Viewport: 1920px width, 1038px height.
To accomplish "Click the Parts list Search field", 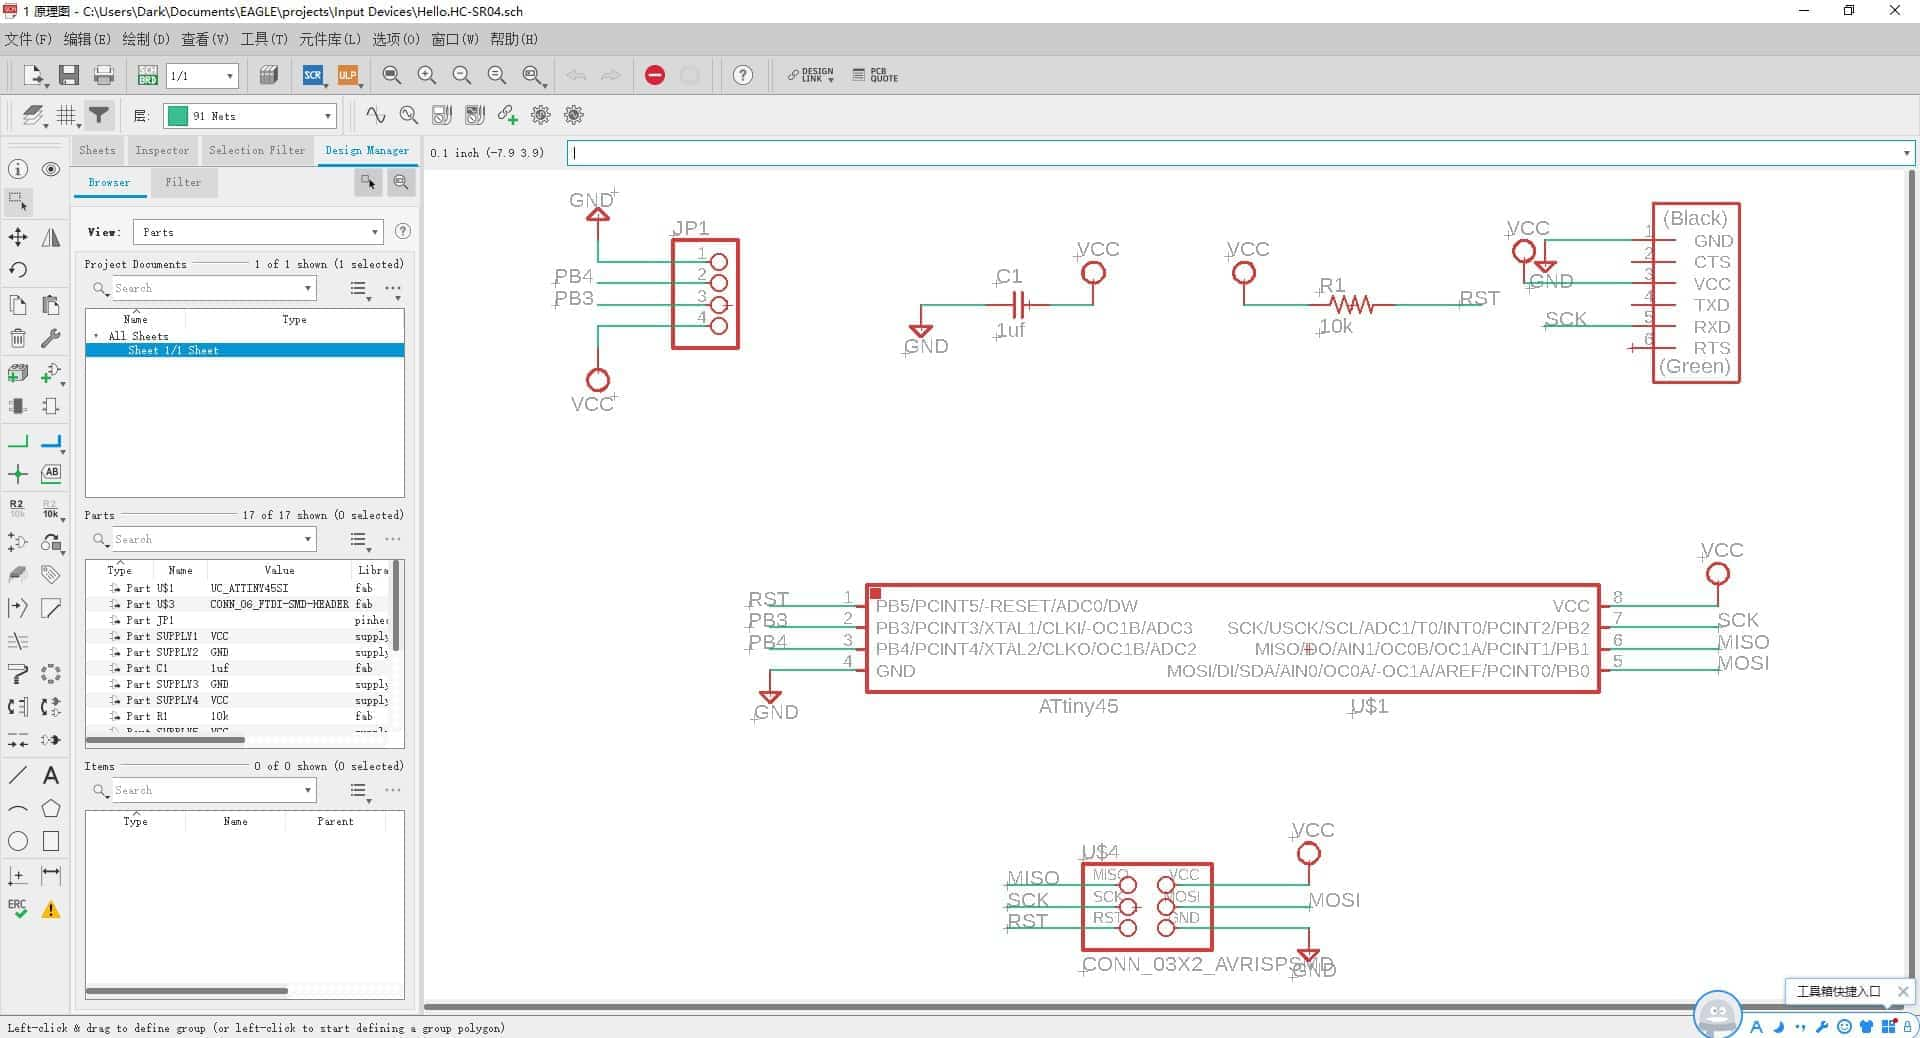I will 203,539.
